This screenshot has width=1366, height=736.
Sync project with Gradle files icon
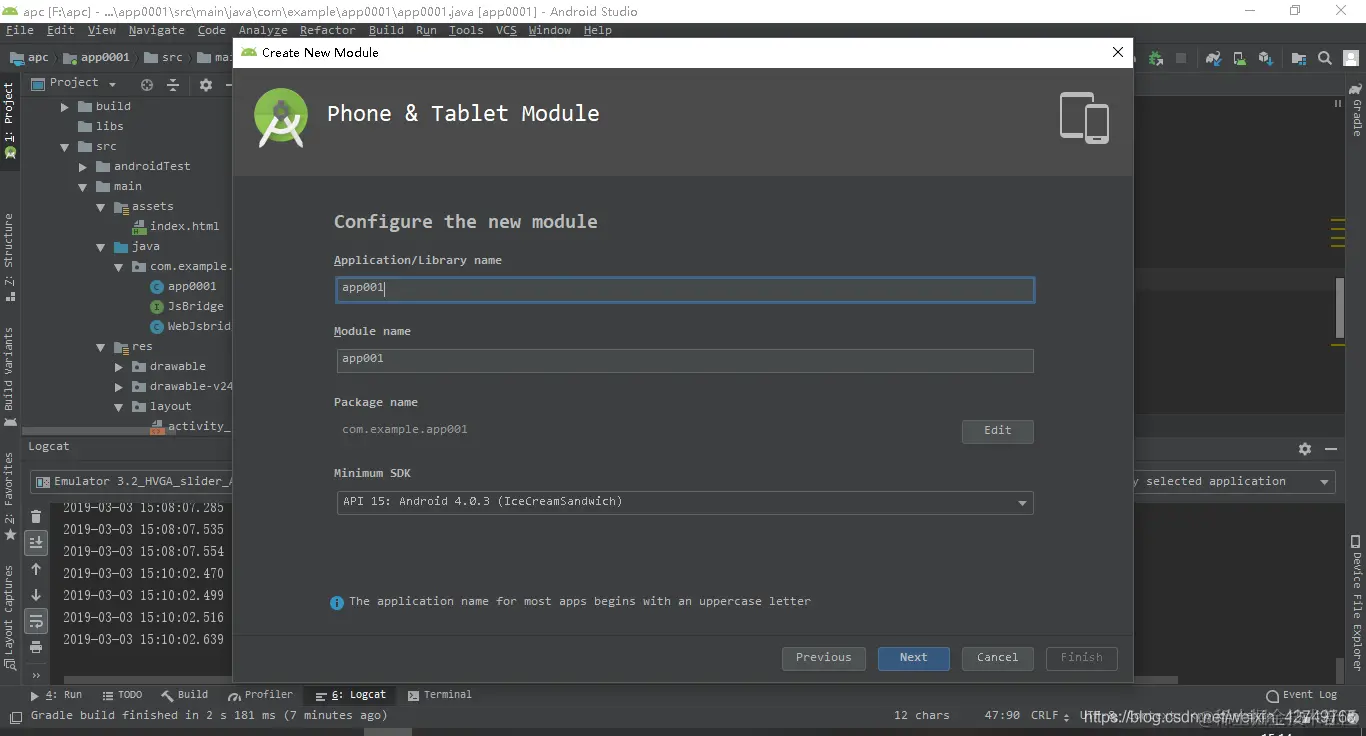pyautogui.click(x=1214, y=59)
